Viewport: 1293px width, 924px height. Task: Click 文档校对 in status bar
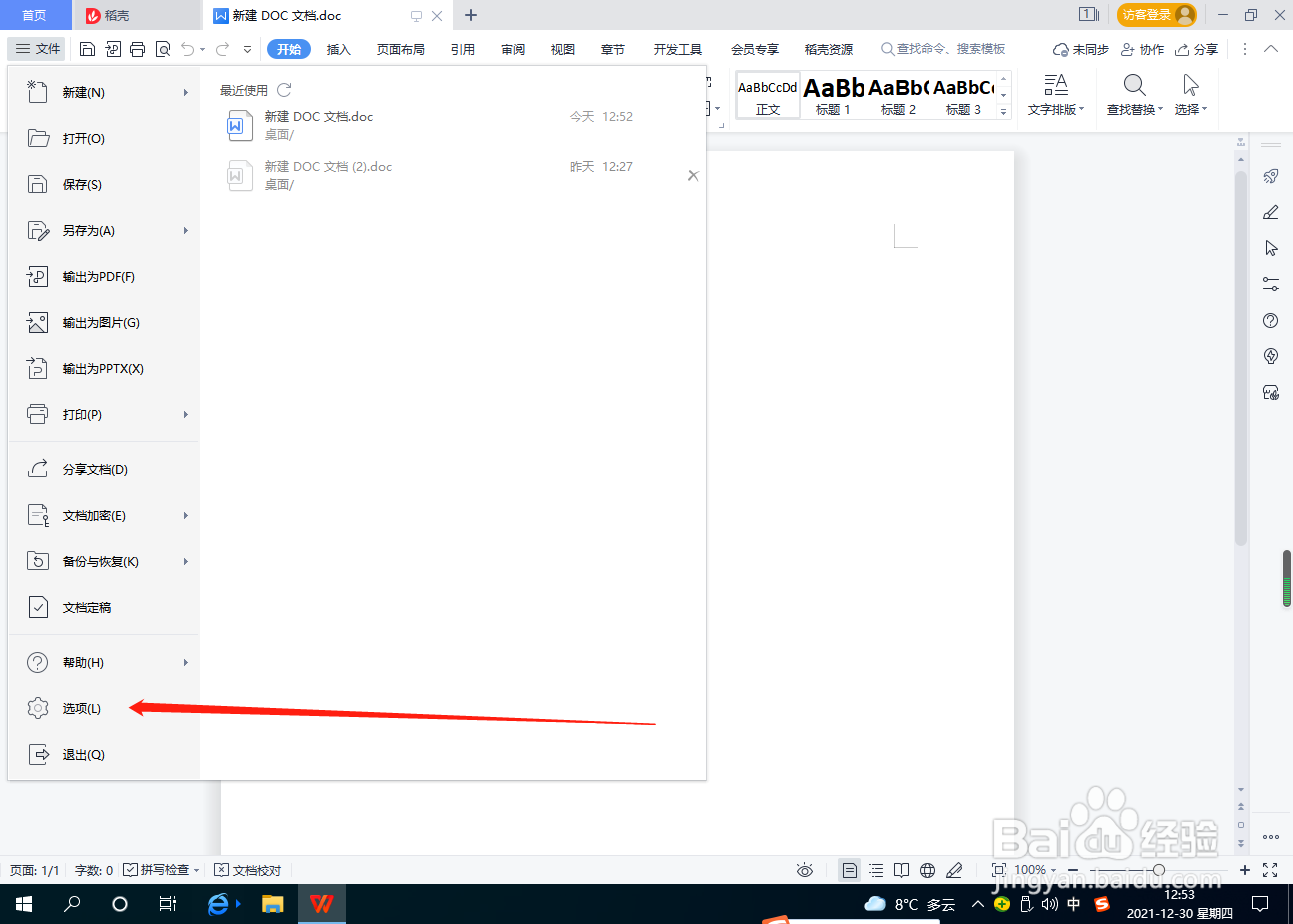pyautogui.click(x=248, y=870)
